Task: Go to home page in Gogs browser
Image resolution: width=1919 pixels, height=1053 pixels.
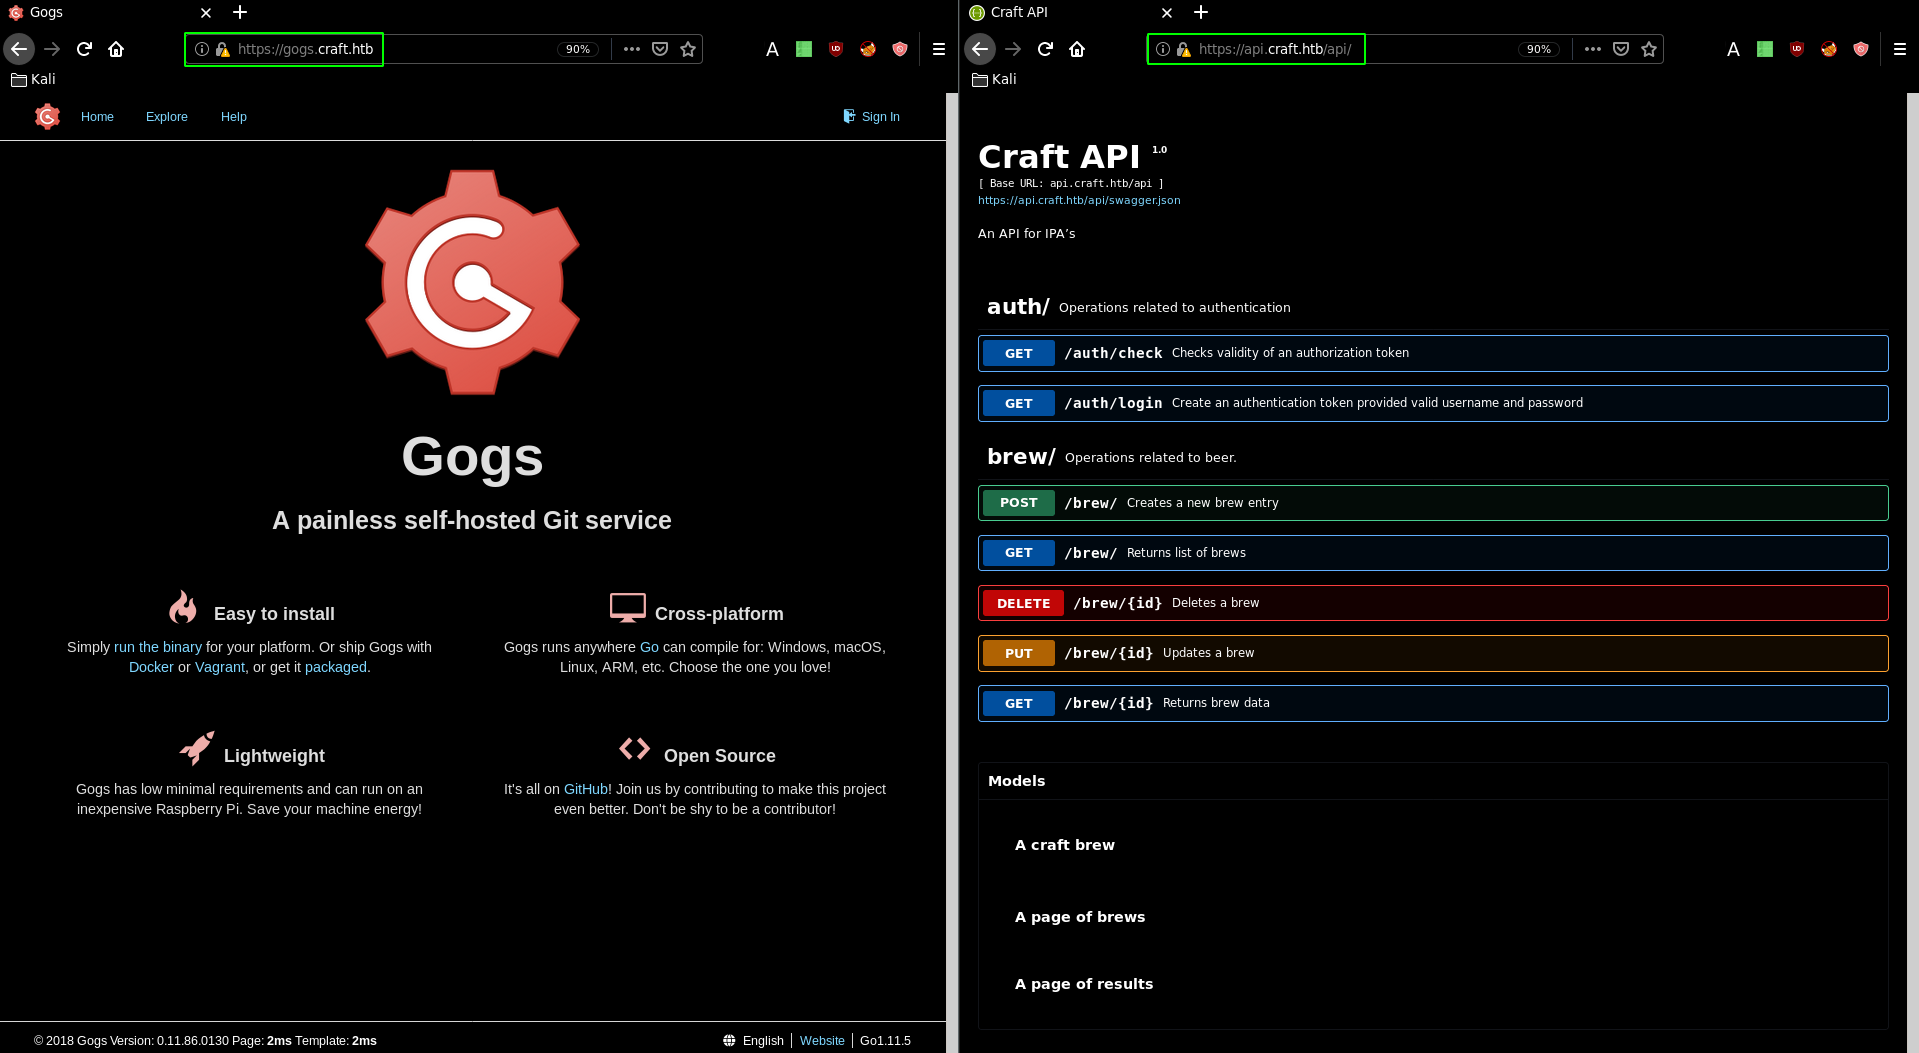Action: [116, 49]
